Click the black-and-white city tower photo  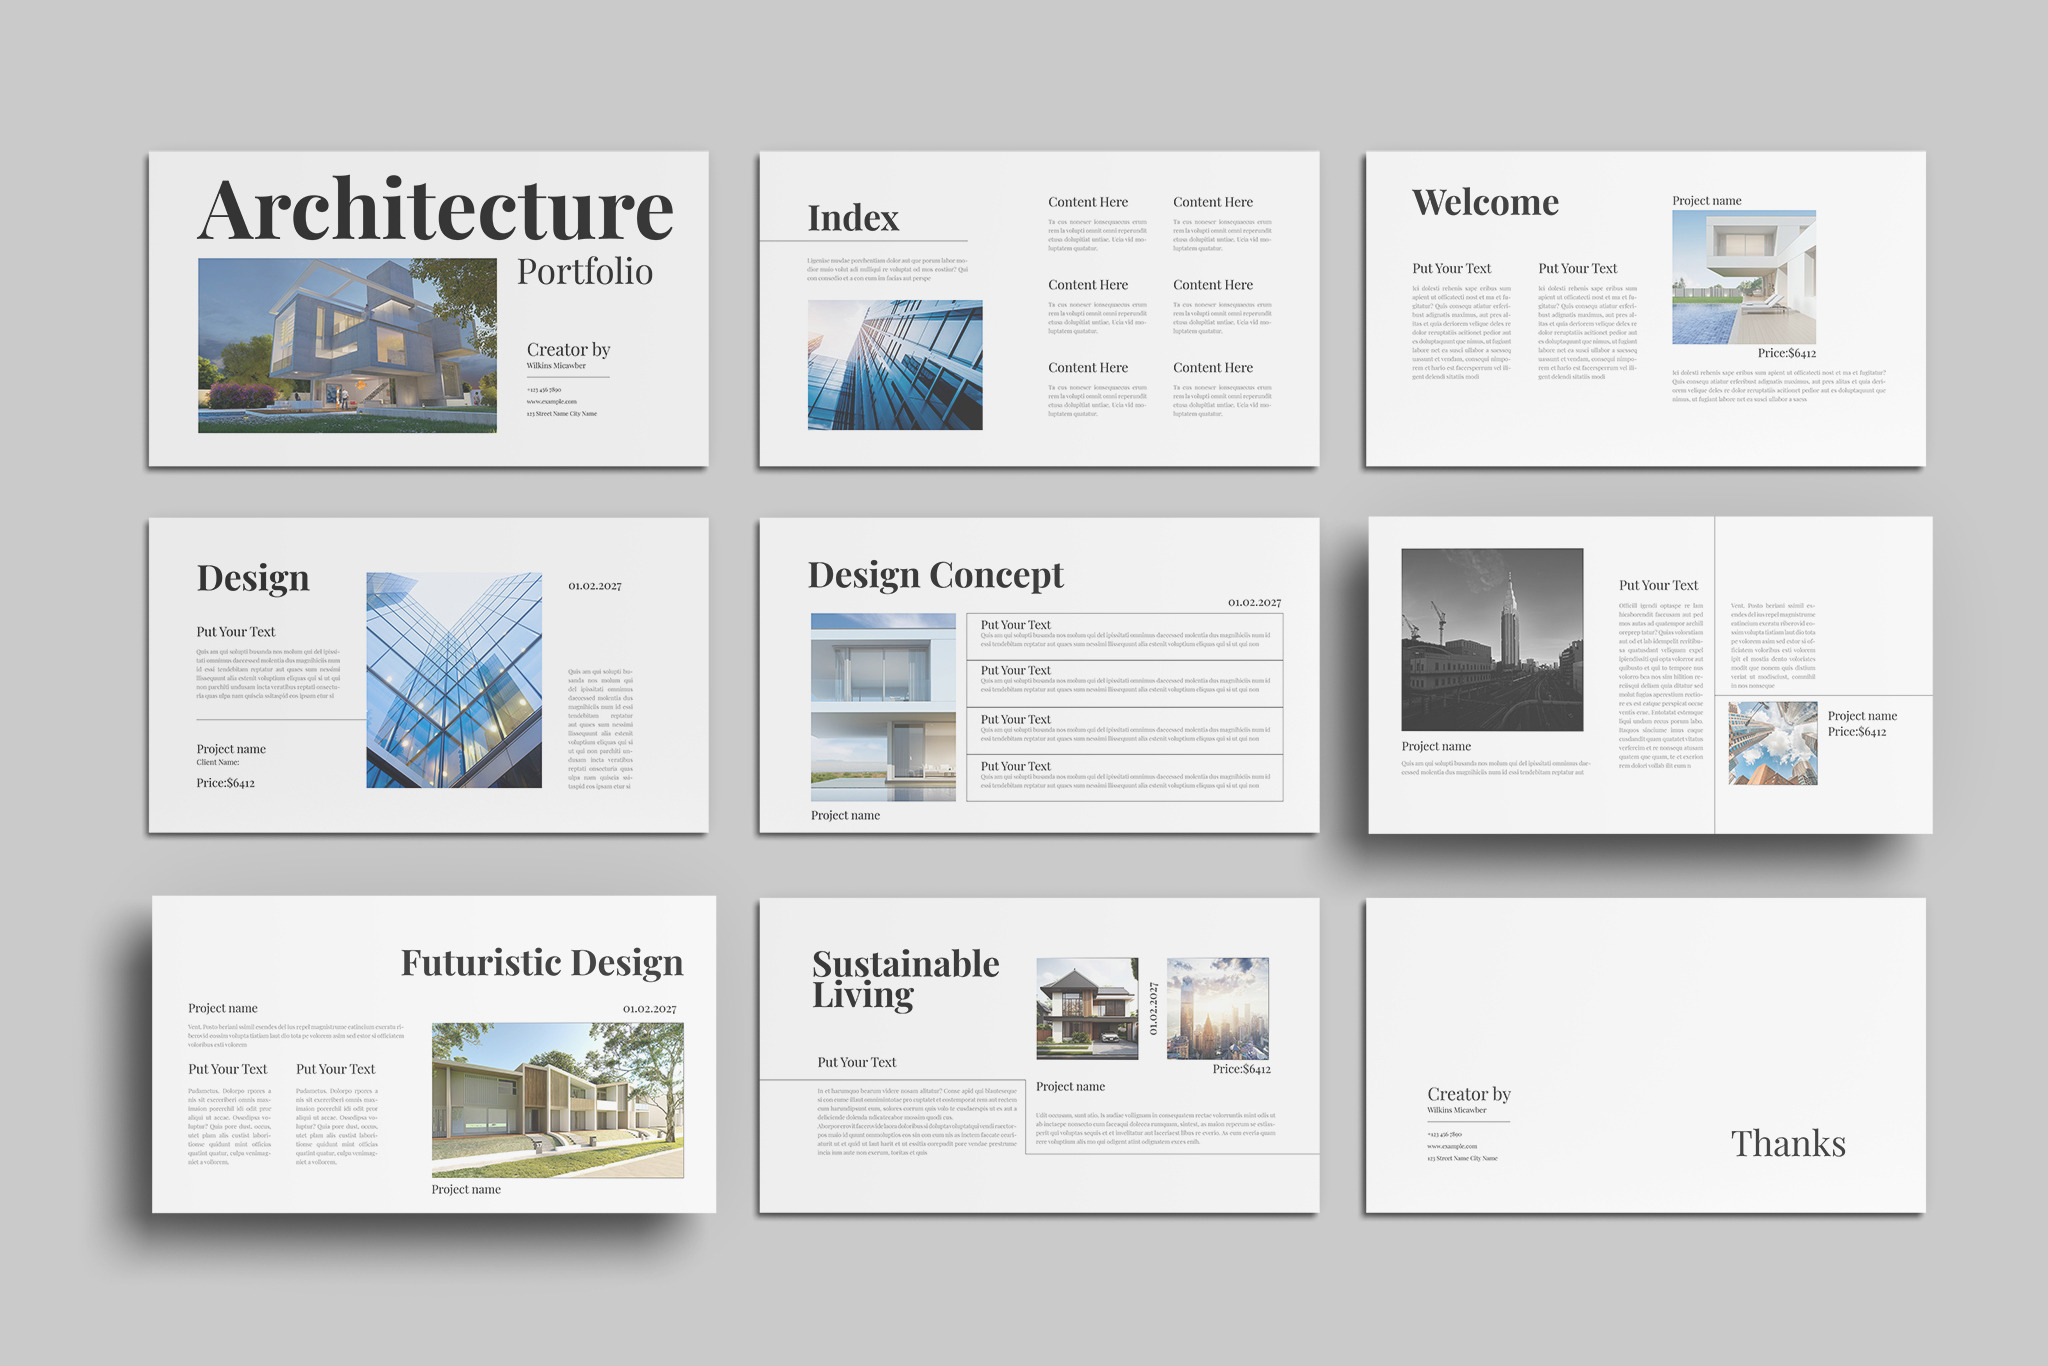[1492, 639]
